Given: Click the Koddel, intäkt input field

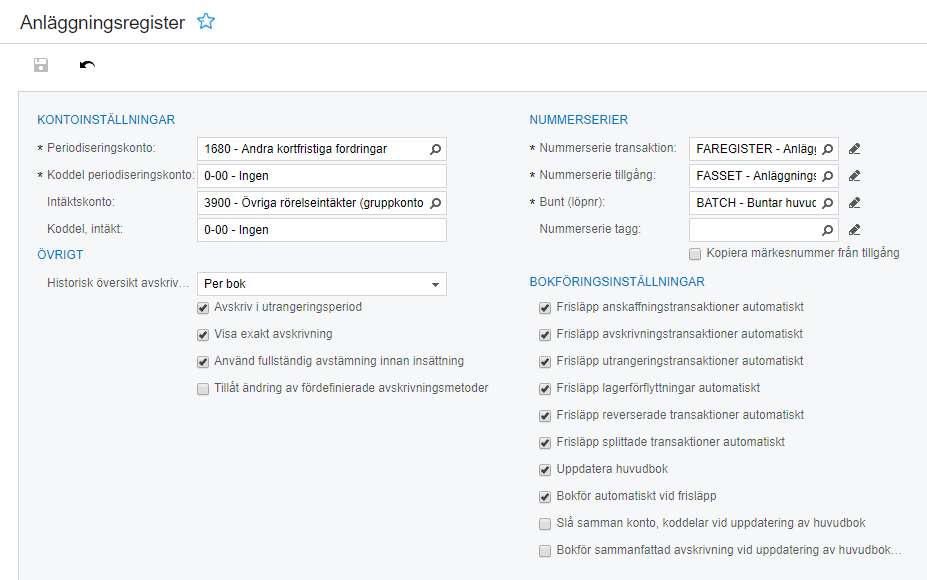Looking at the screenshot, I should [x=321, y=230].
